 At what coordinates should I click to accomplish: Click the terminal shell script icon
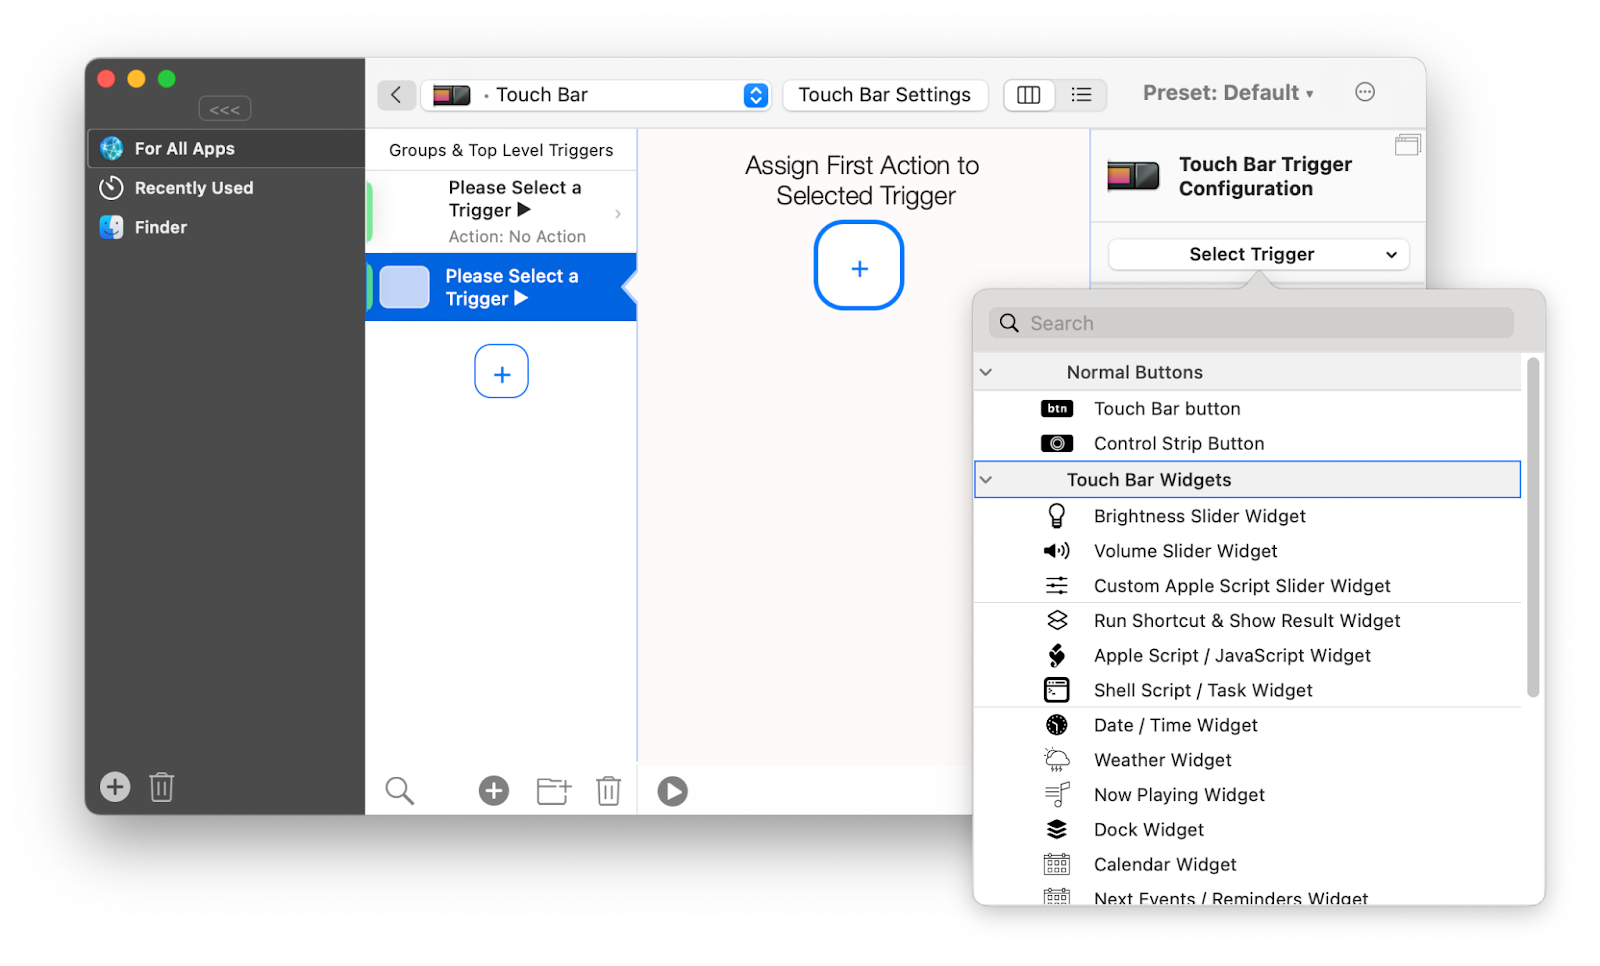coord(1057,691)
